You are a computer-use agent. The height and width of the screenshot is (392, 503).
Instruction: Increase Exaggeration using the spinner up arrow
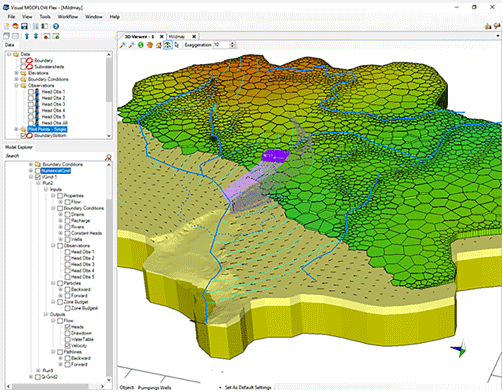click(233, 43)
